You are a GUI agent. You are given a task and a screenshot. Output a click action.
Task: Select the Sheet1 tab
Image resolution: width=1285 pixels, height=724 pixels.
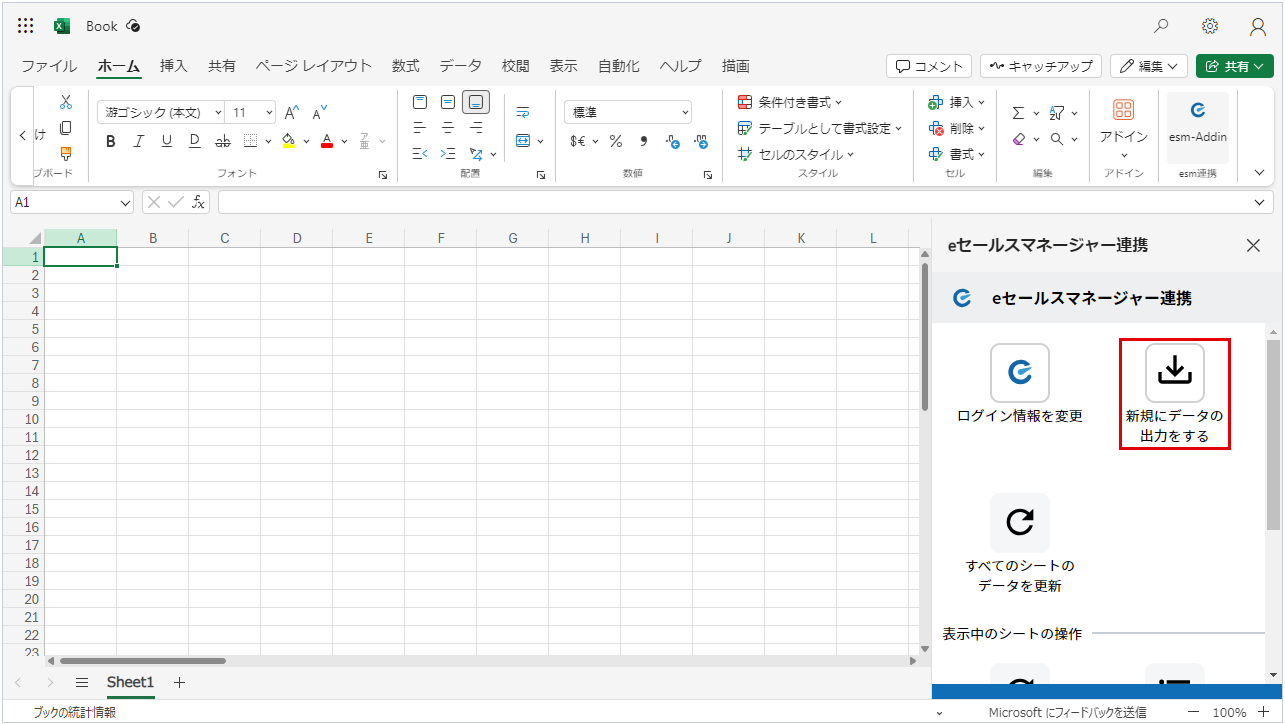(x=131, y=682)
